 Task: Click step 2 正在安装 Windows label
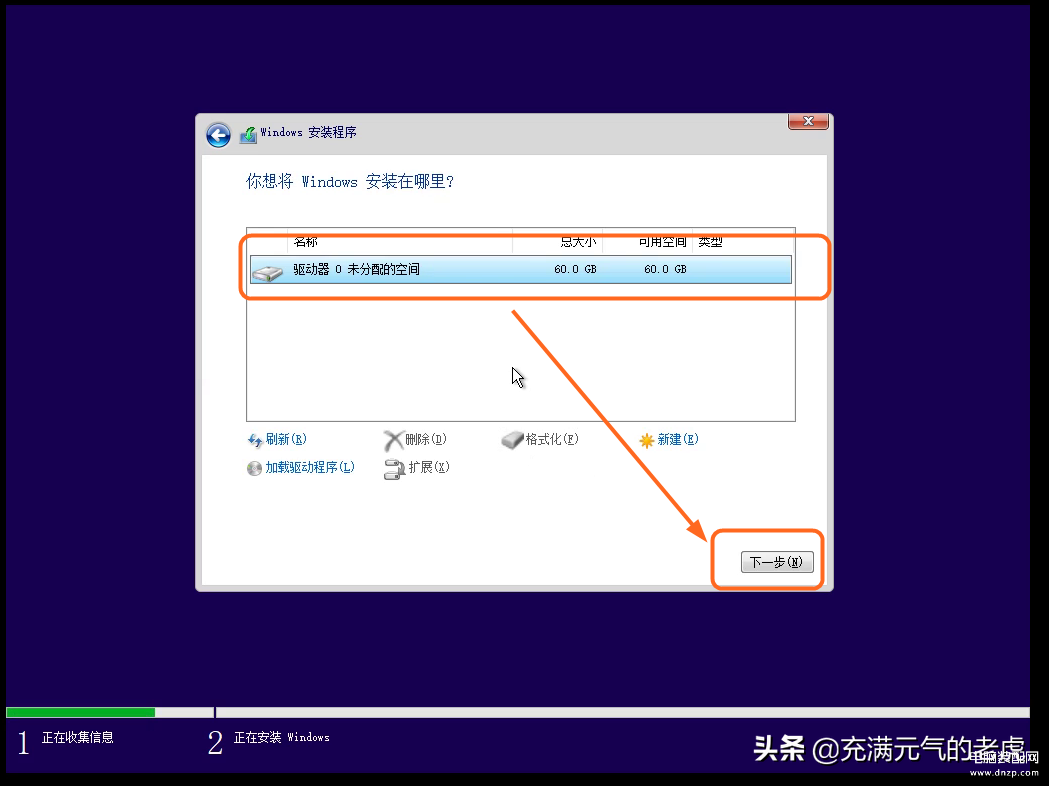point(281,738)
